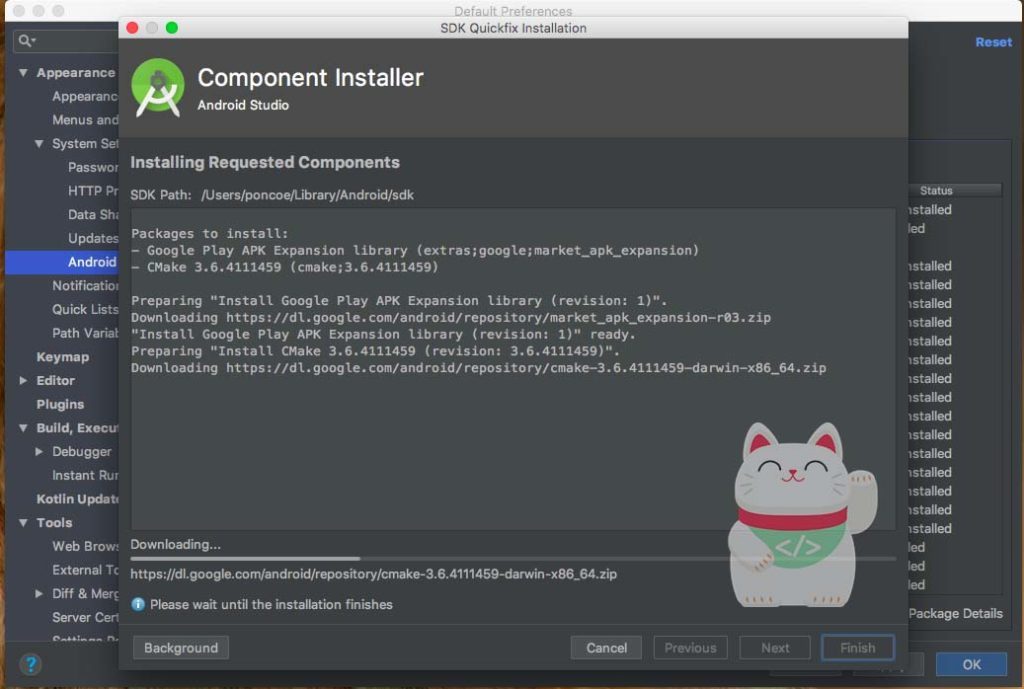The width and height of the screenshot is (1024, 689).
Task: Open Notifications settings item
Action: [x=86, y=285]
